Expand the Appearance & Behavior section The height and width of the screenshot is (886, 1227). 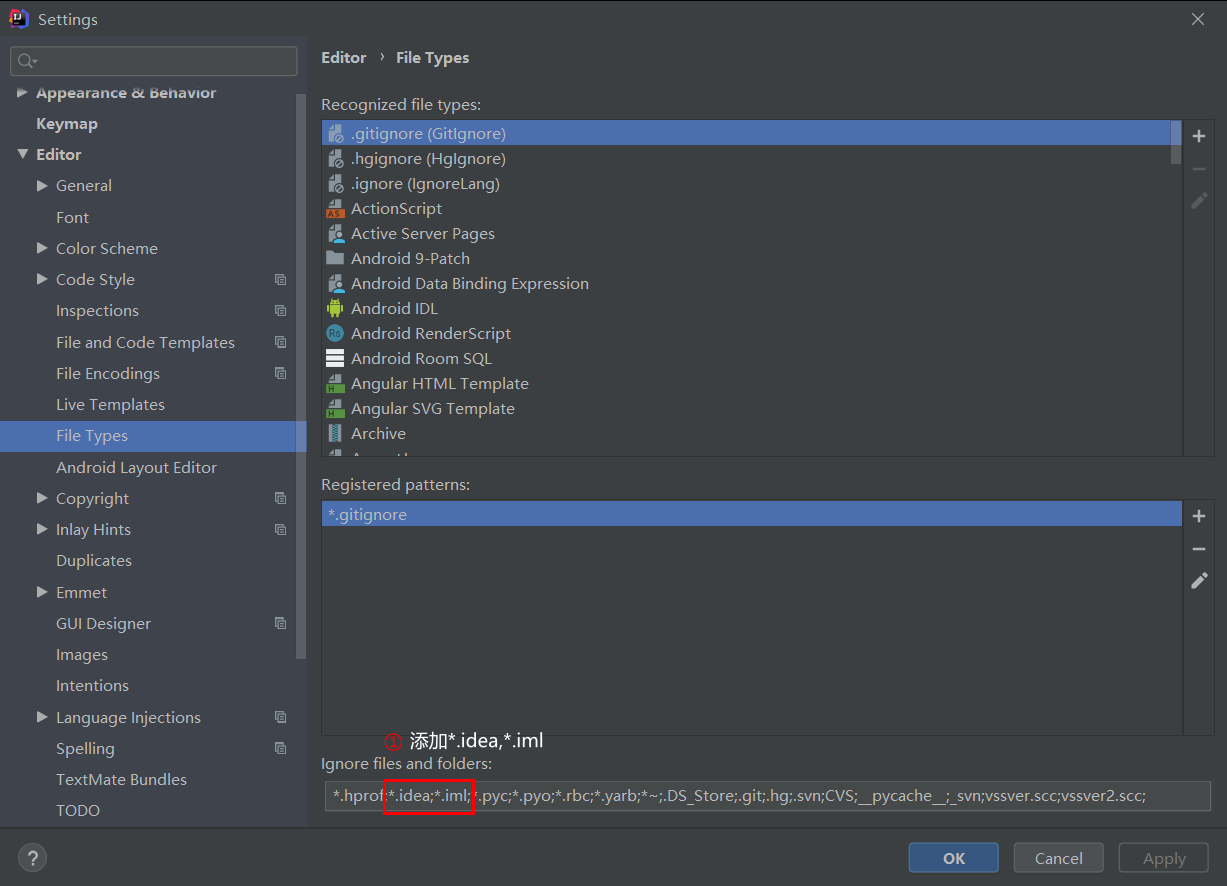click(22, 92)
